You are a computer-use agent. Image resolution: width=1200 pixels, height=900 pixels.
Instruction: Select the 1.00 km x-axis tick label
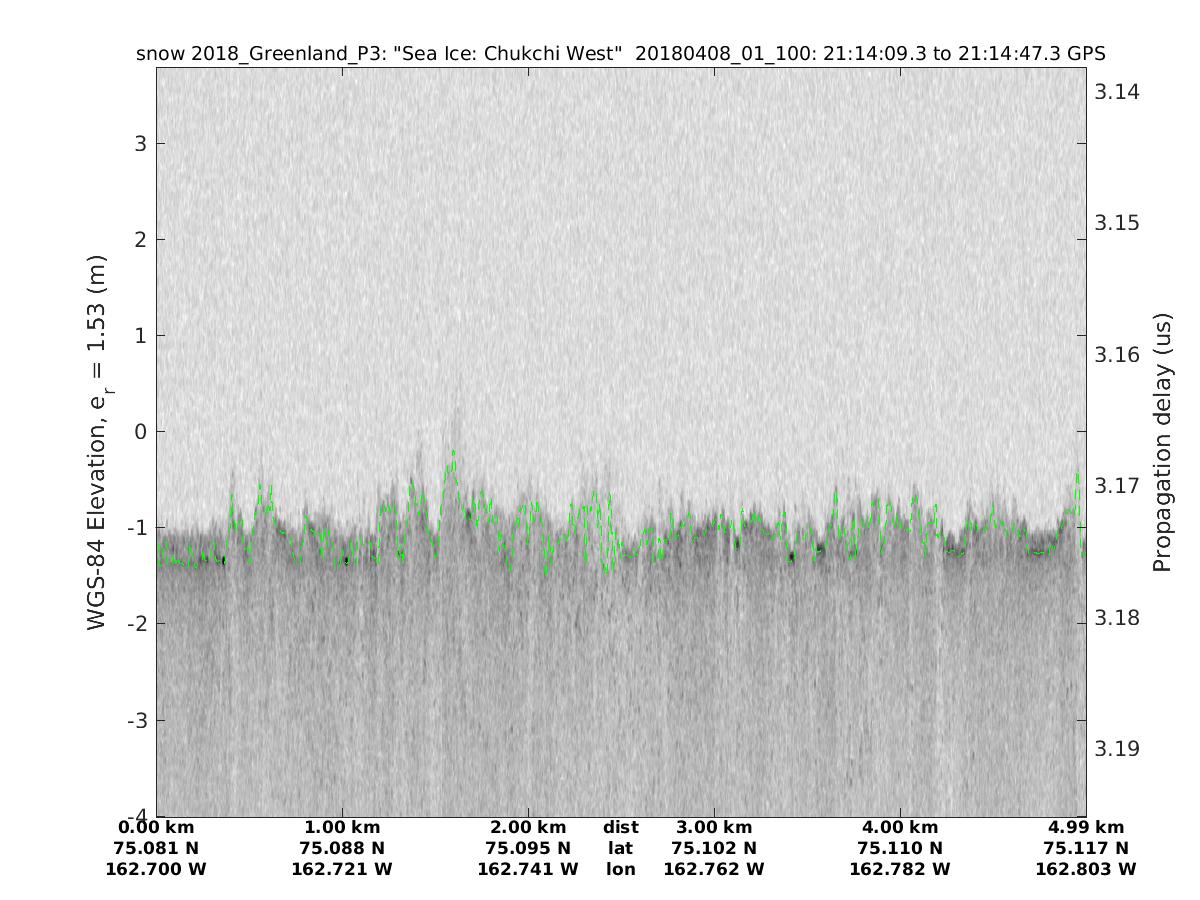(342, 827)
